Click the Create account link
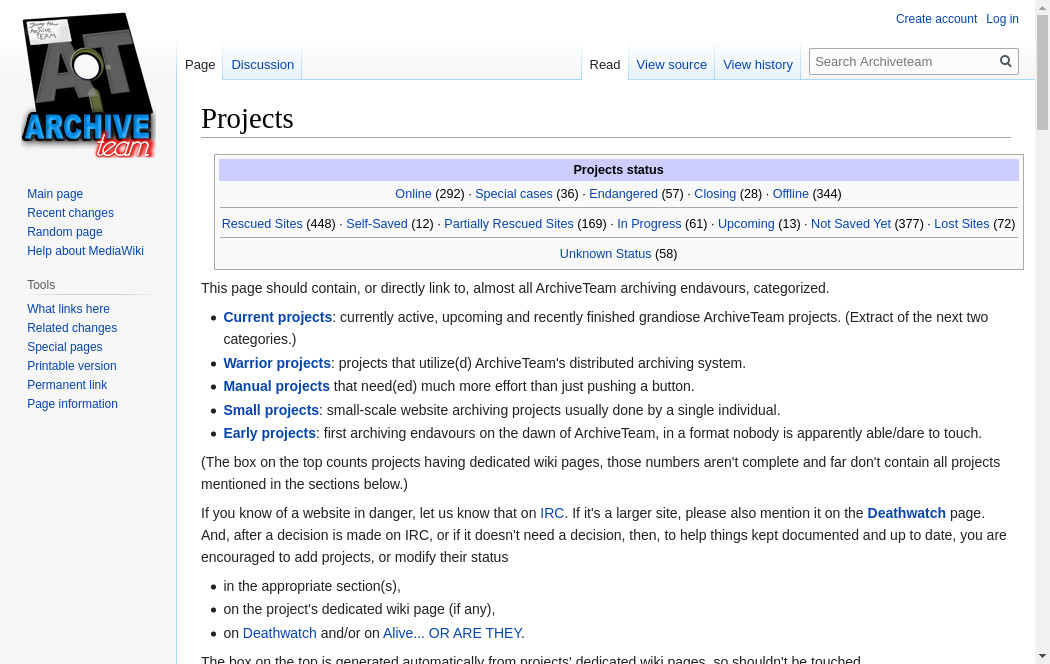 pyautogui.click(x=936, y=19)
